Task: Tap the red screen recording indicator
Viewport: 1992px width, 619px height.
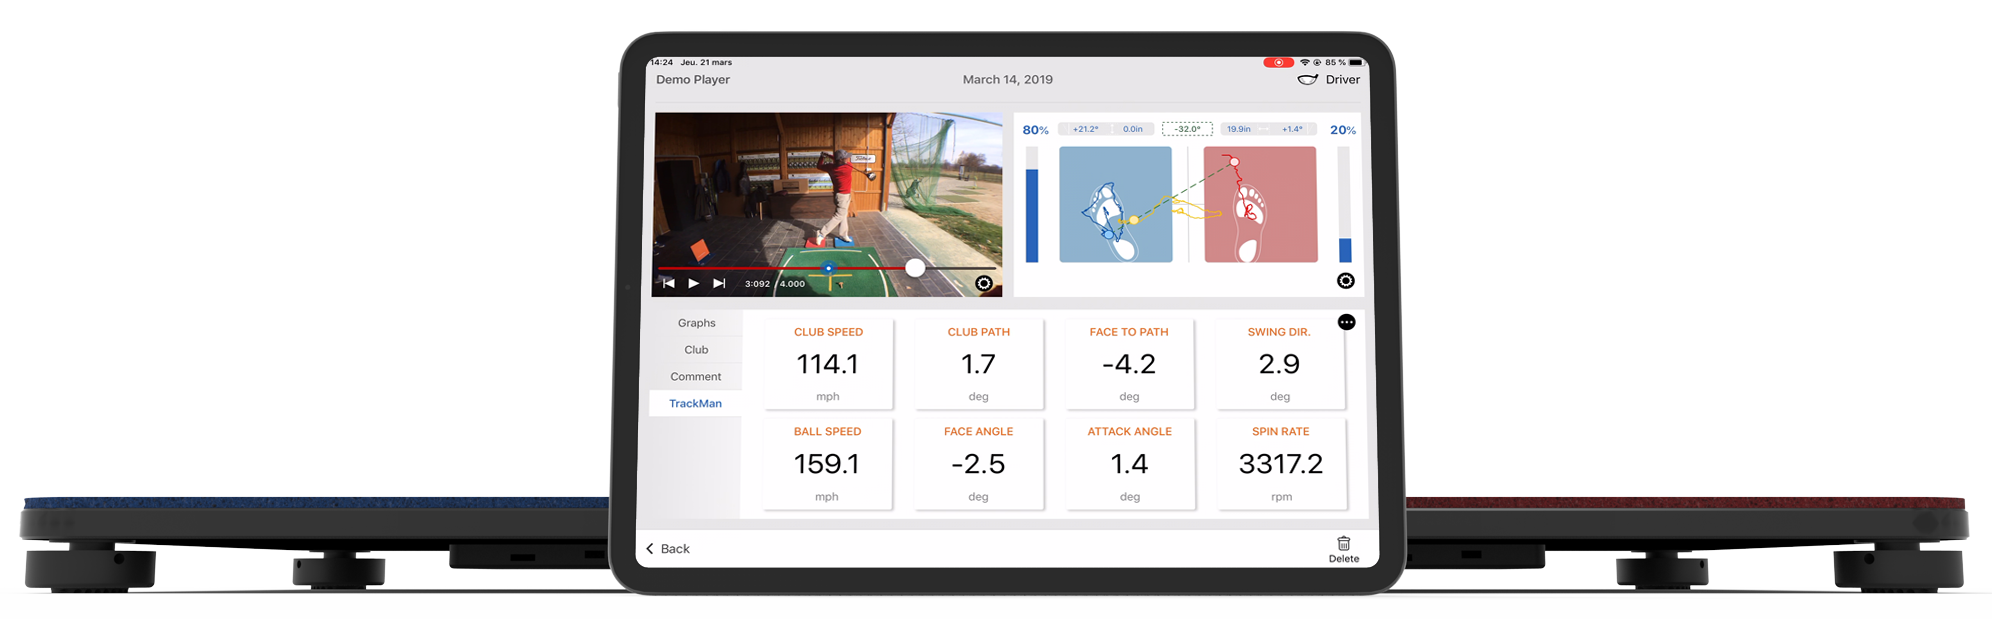Action: 1277,63
